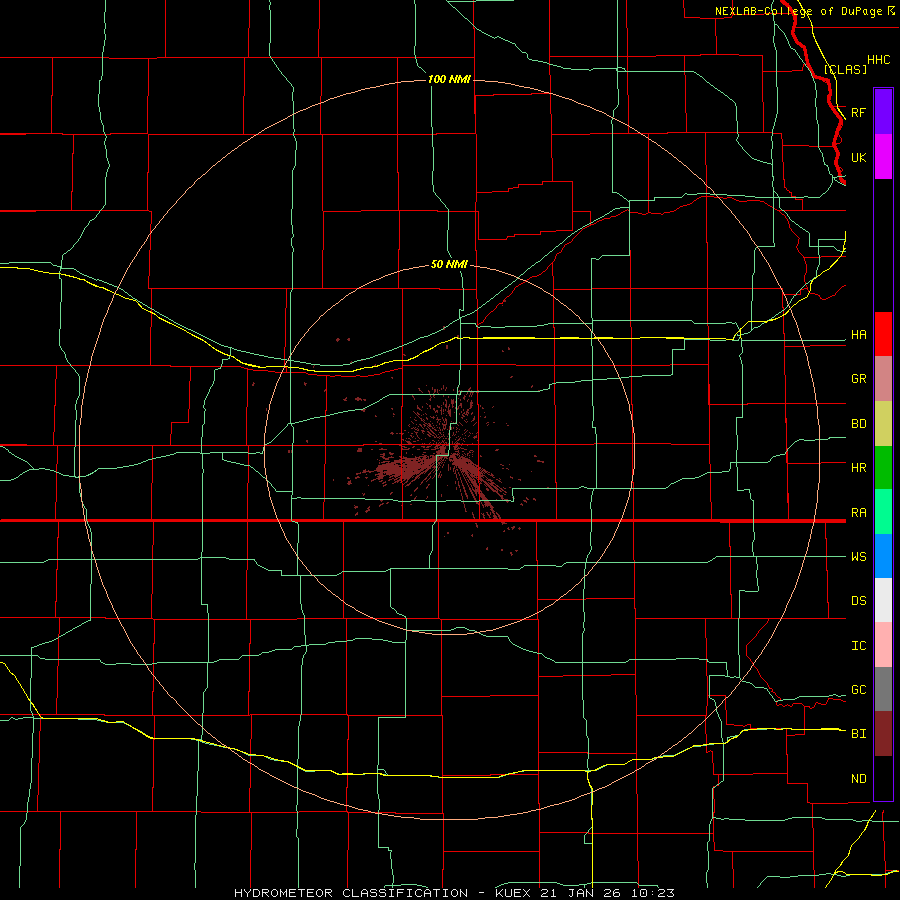Image resolution: width=900 pixels, height=900 pixels.
Task: Select the blue WS legend swatch
Action: [883, 556]
